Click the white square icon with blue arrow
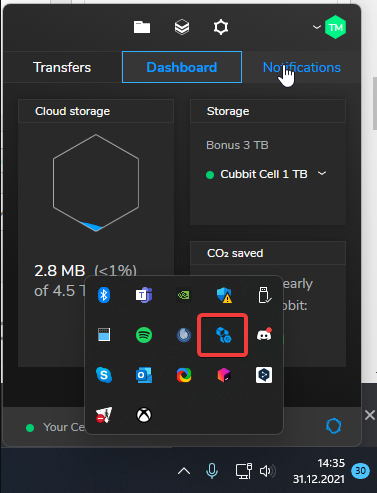 264,375
